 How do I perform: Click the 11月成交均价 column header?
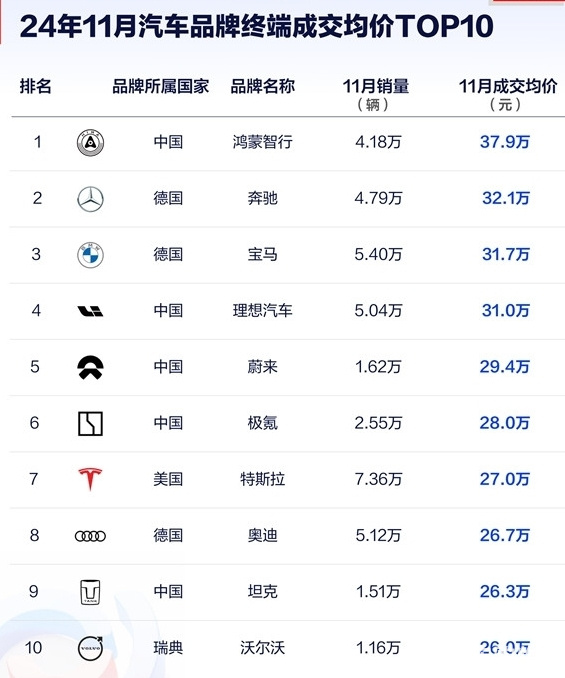click(508, 86)
